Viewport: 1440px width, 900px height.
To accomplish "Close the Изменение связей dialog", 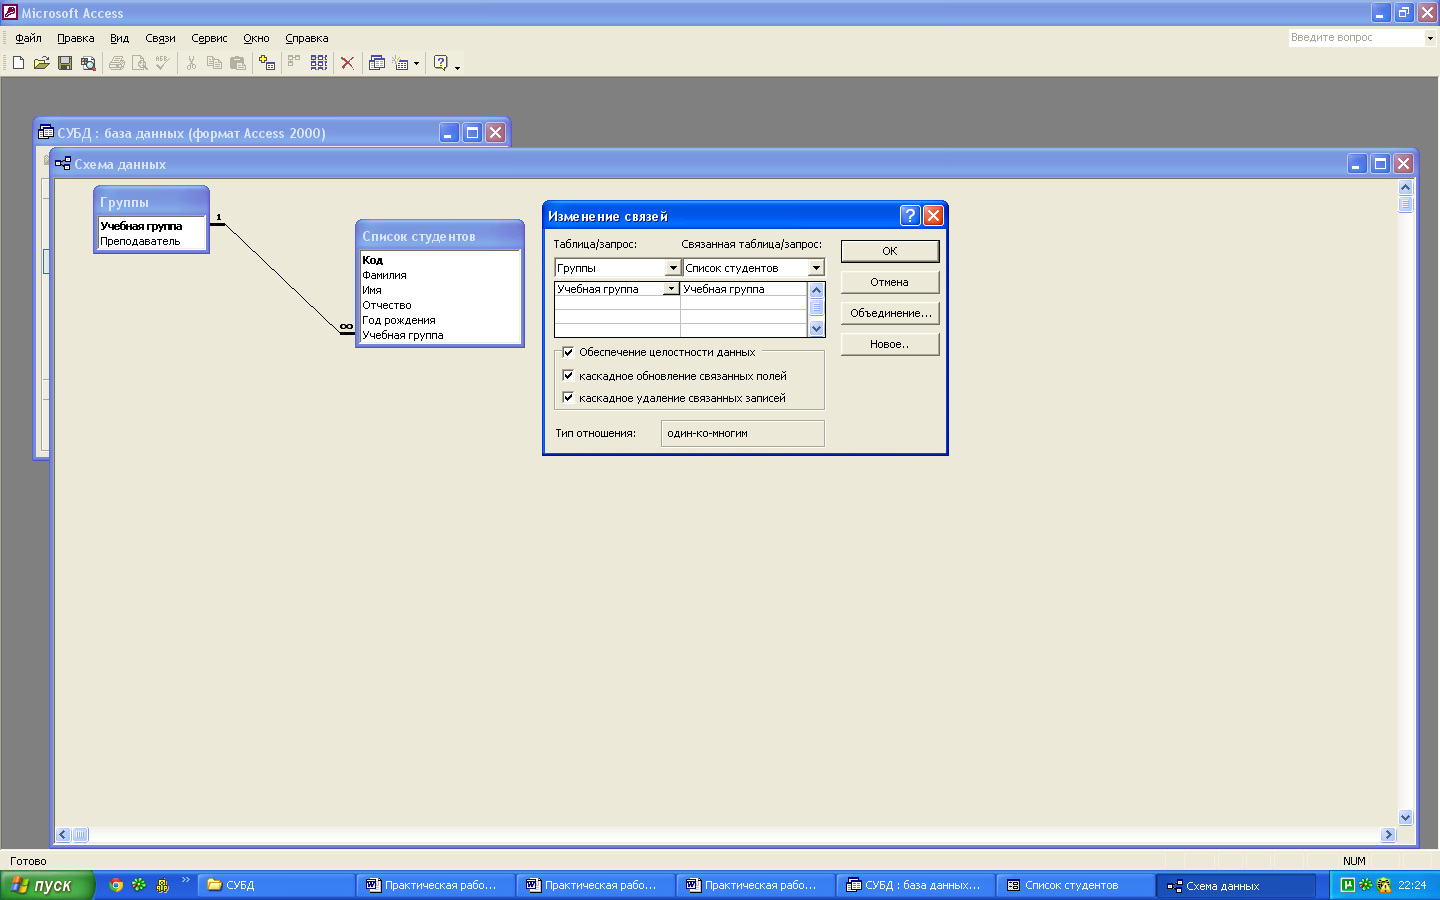I will (x=933, y=216).
